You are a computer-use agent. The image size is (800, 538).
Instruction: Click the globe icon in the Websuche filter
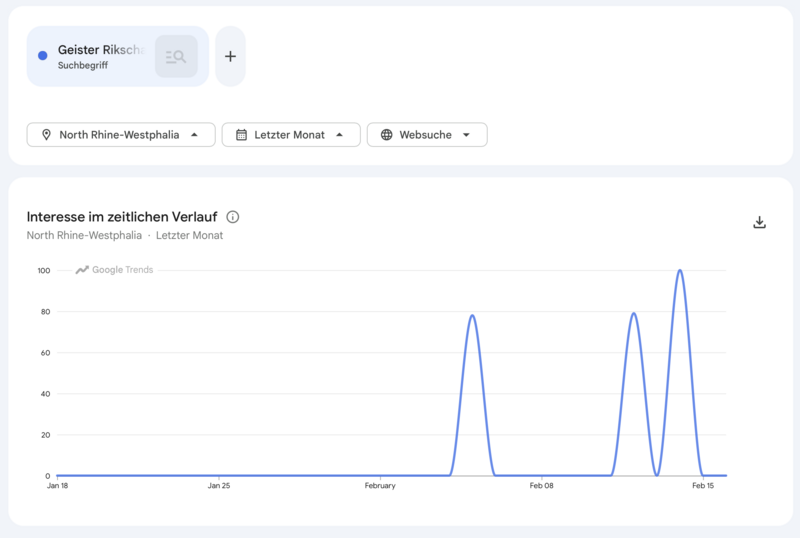pos(386,135)
